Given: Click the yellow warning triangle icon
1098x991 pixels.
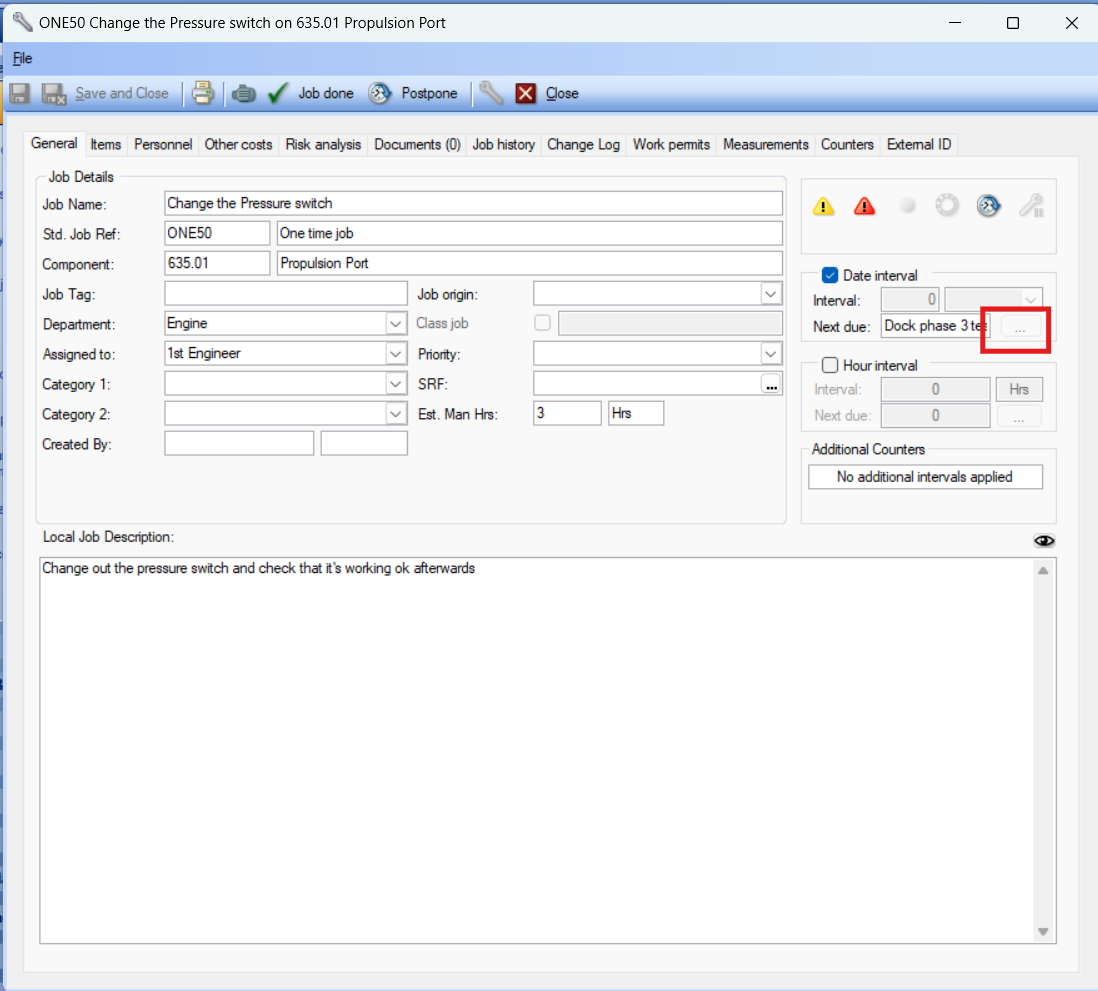Looking at the screenshot, I should [x=823, y=206].
